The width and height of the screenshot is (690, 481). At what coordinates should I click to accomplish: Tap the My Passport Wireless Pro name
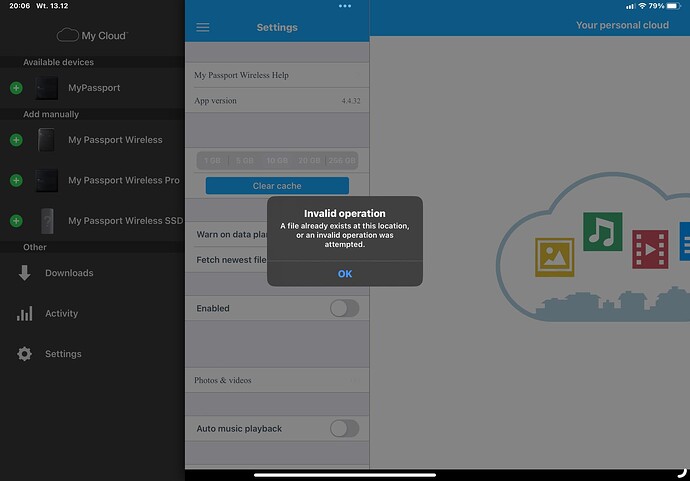(124, 180)
